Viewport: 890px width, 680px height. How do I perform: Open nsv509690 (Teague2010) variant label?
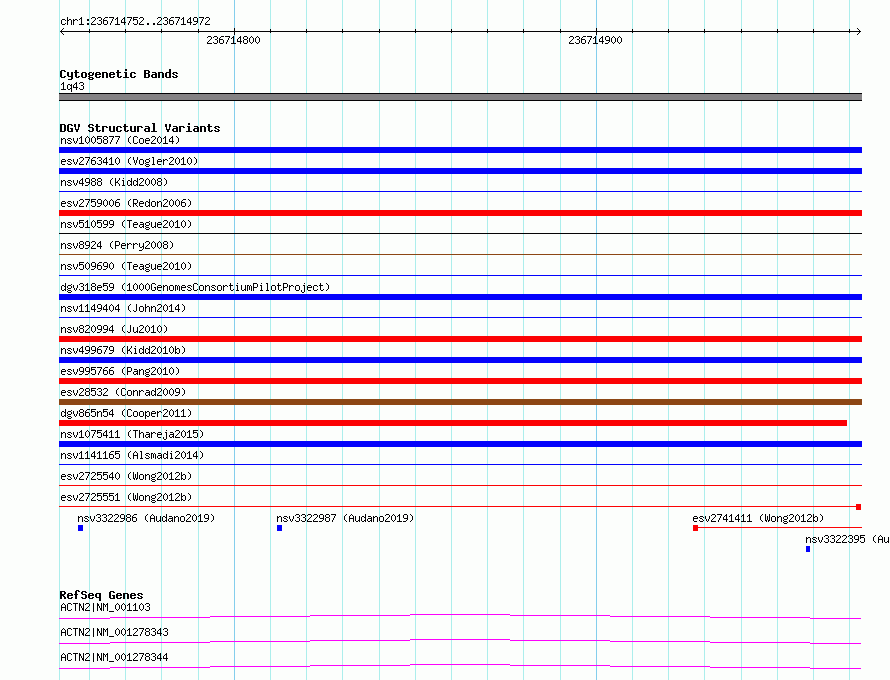127,266
